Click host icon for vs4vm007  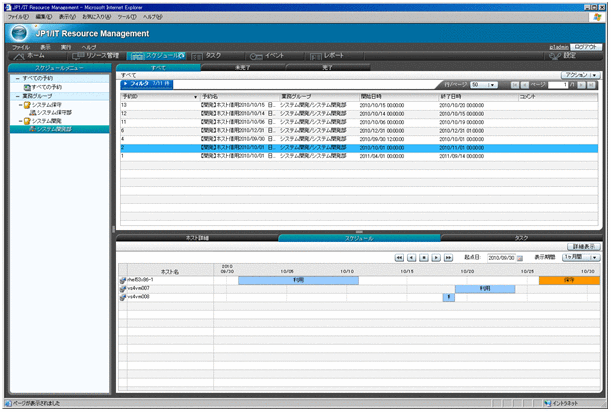(122, 288)
